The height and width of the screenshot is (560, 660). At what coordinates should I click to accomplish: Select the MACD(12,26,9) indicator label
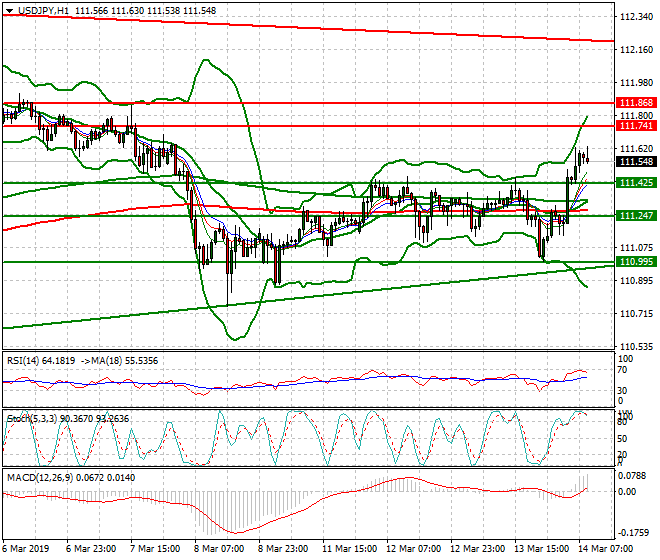(40, 478)
